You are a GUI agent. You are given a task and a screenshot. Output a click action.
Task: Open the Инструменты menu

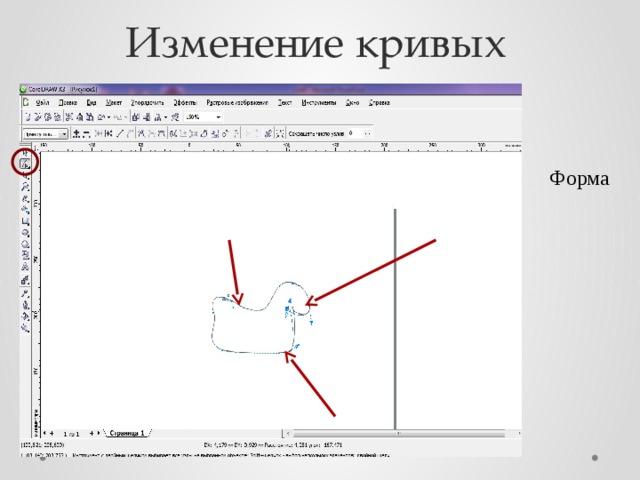click(319, 102)
